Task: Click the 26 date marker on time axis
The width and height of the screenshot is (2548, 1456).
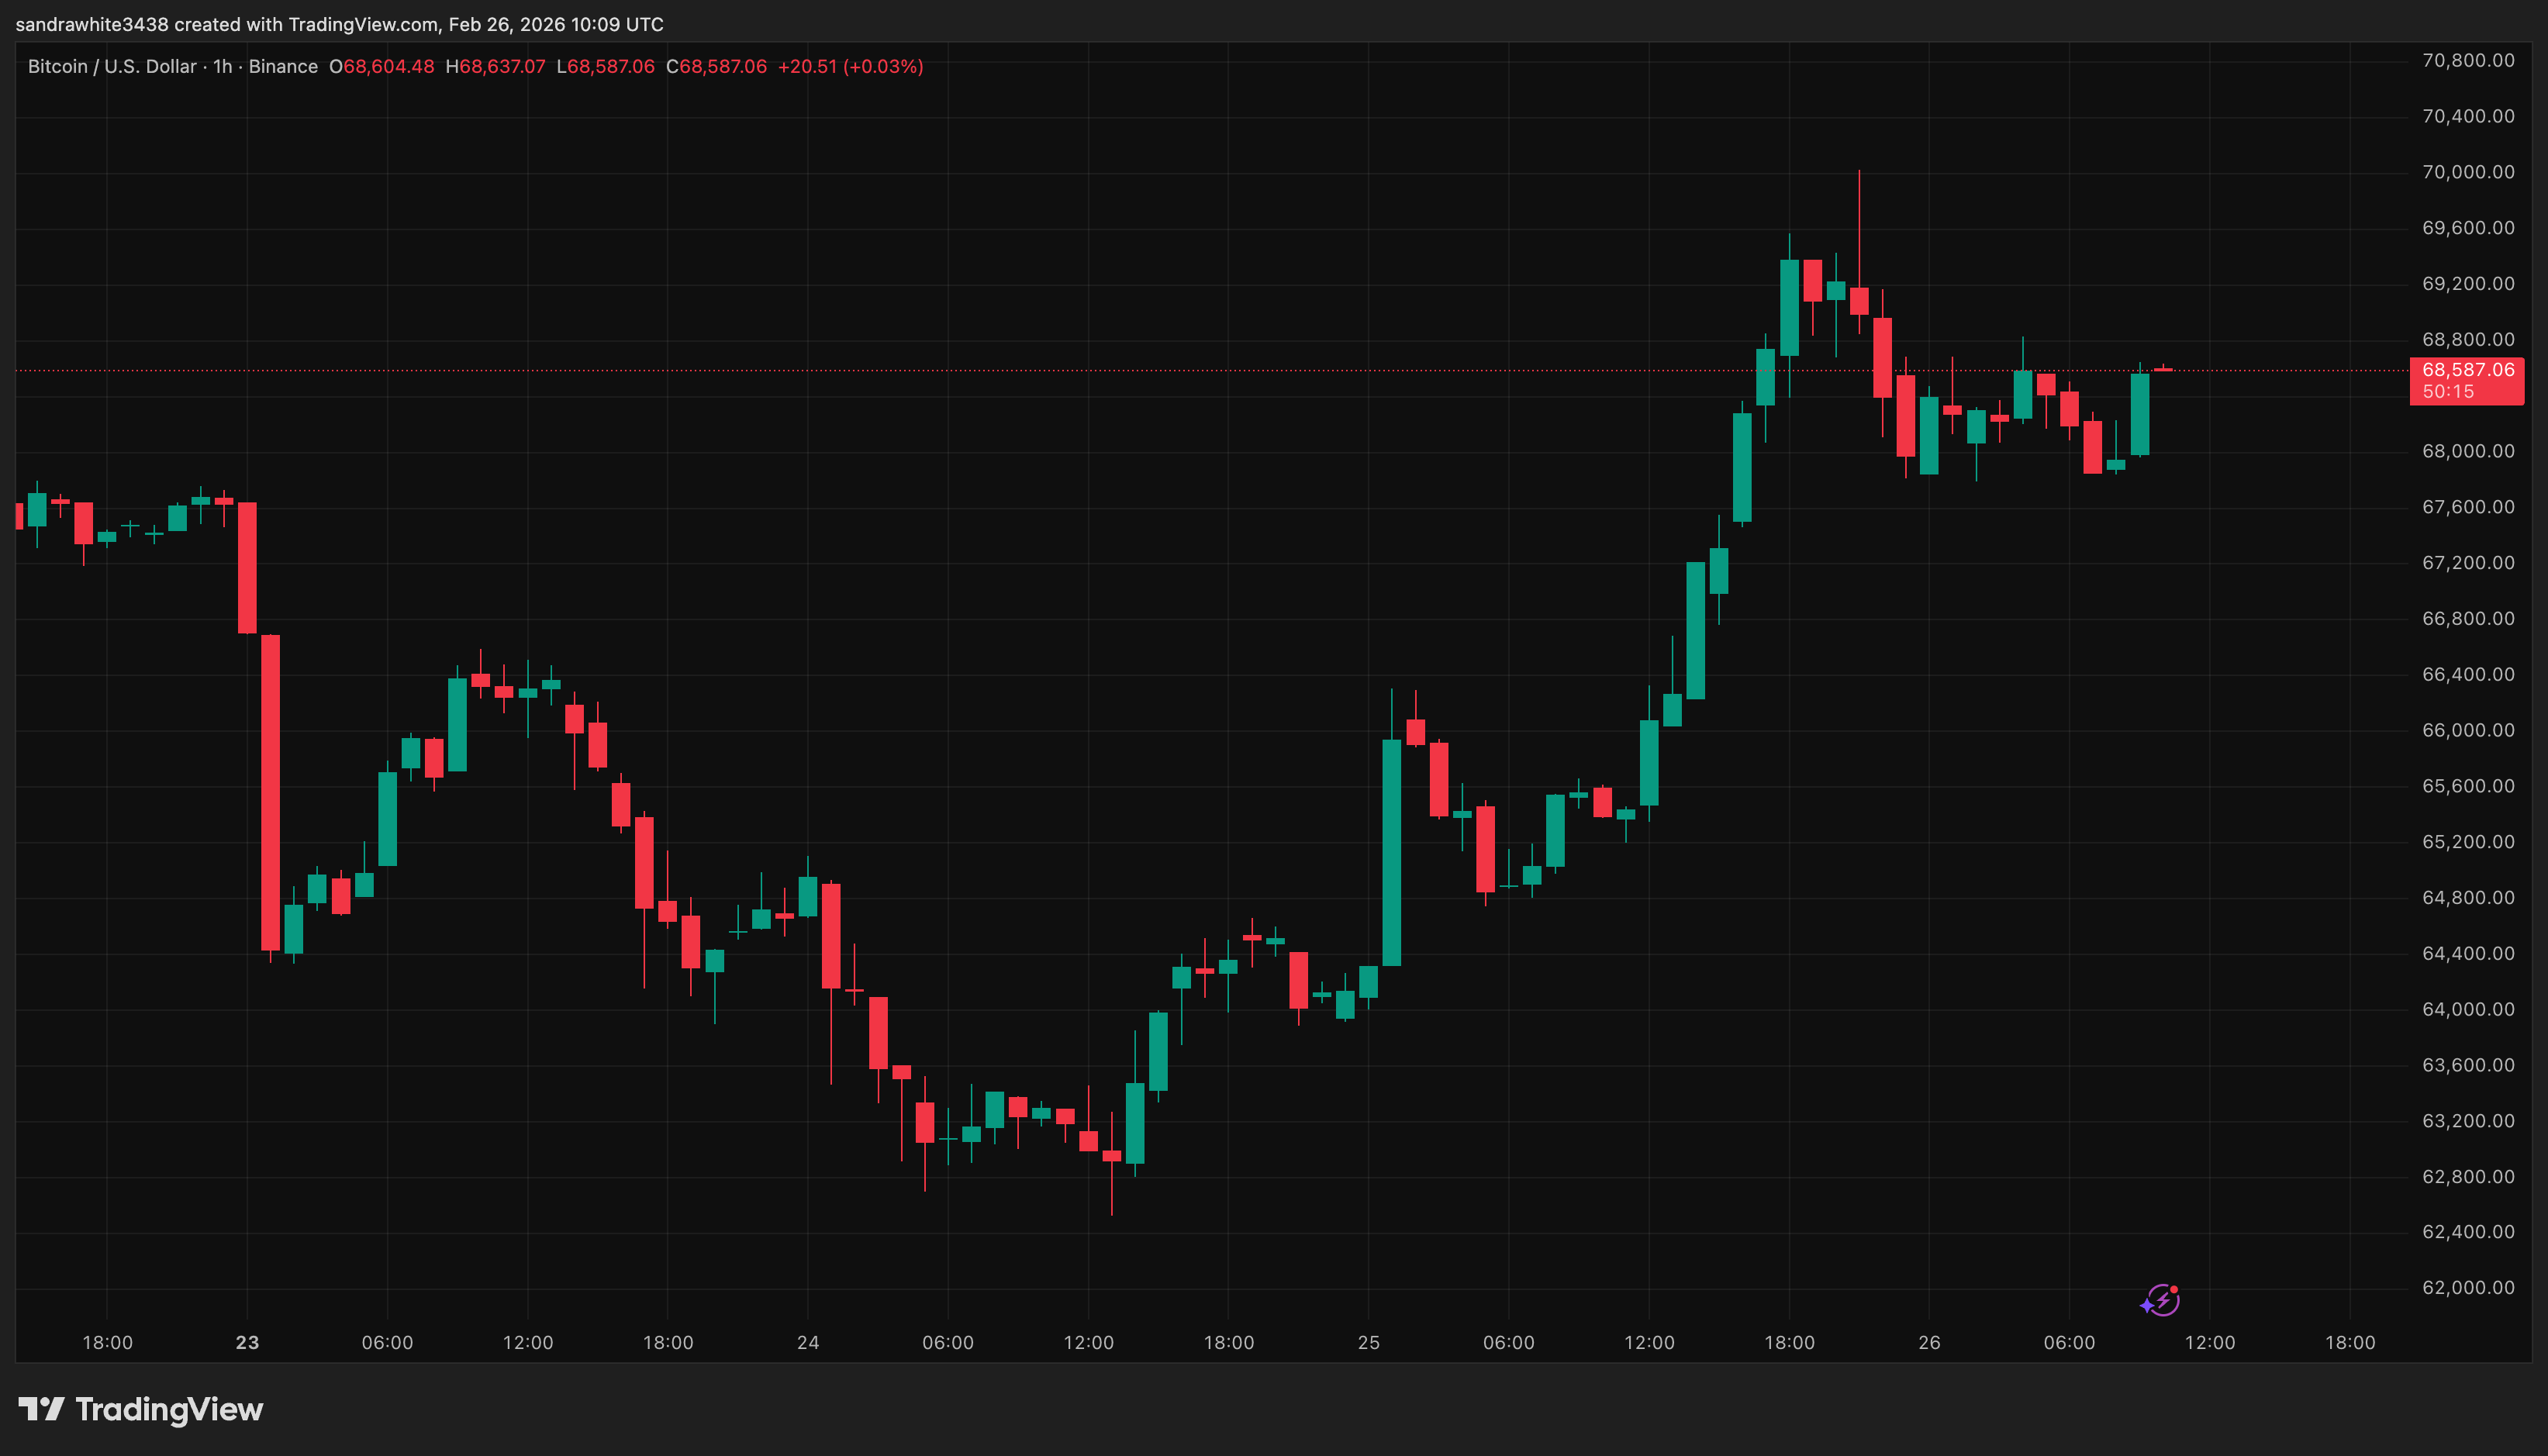Action: tap(1930, 1343)
